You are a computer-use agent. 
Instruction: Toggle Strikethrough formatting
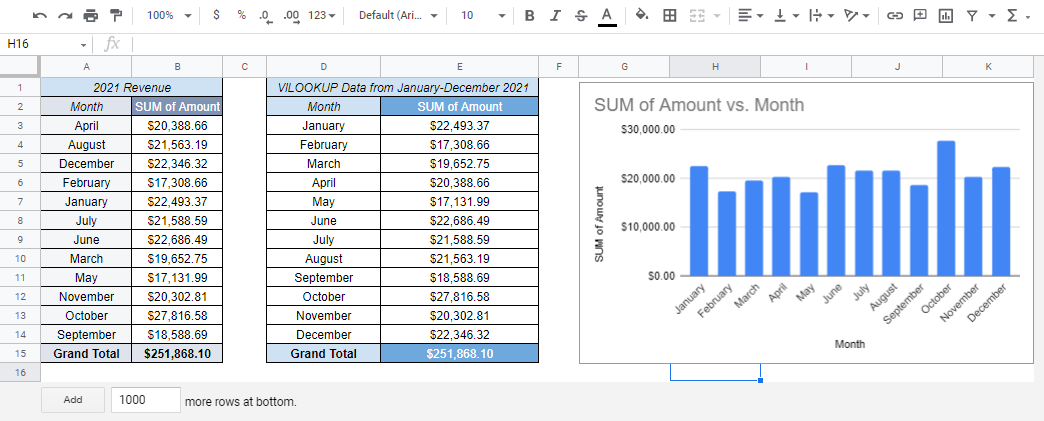[581, 16]
